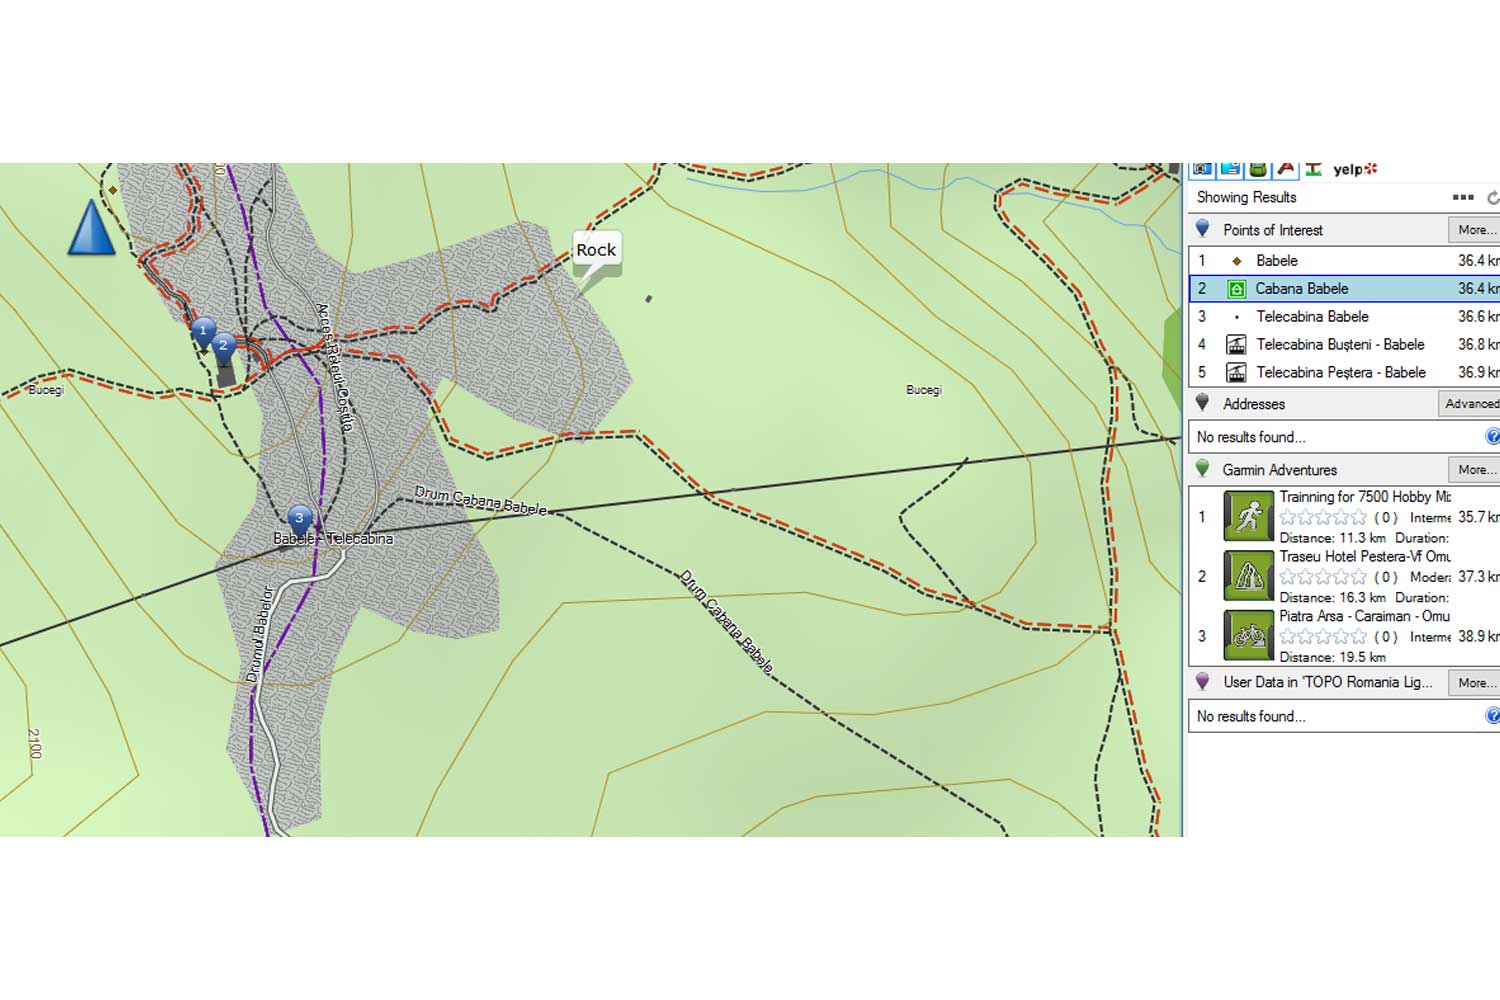Screen dimensions: 1500x1000
Task: Open the three-dots results options menu
Action: click(1463, 198)
